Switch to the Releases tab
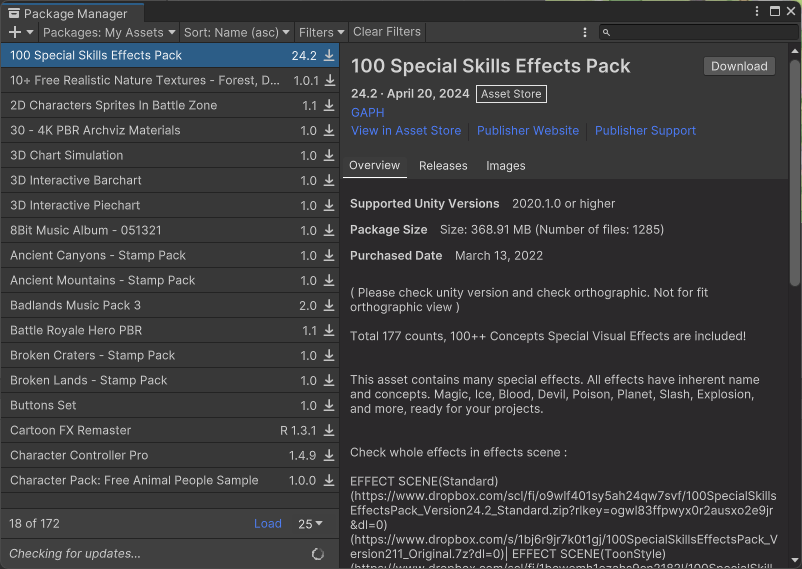Screen dimensions: 802x569 pyautogui.click(x=443, y=166)
